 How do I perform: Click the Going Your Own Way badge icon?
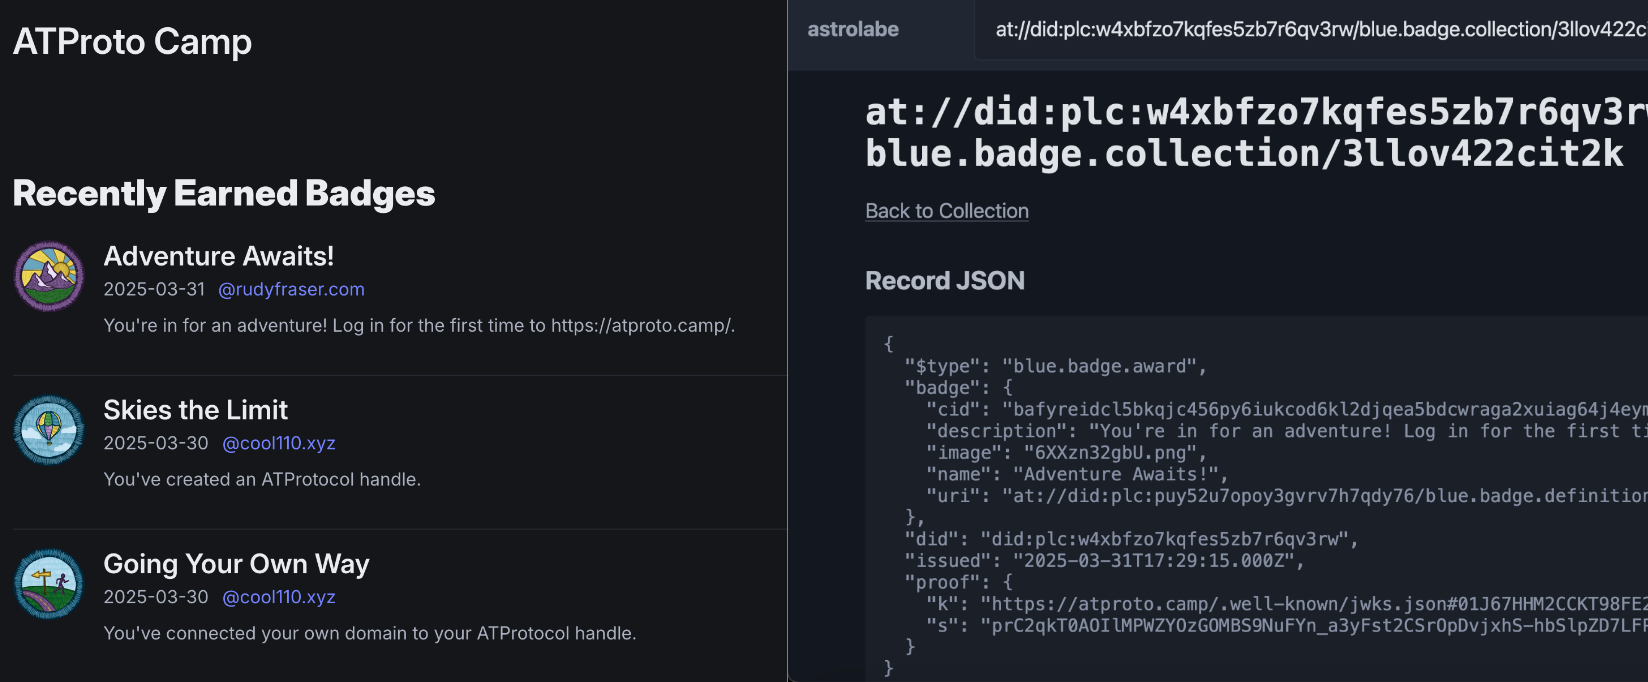[x=49, y=584]
